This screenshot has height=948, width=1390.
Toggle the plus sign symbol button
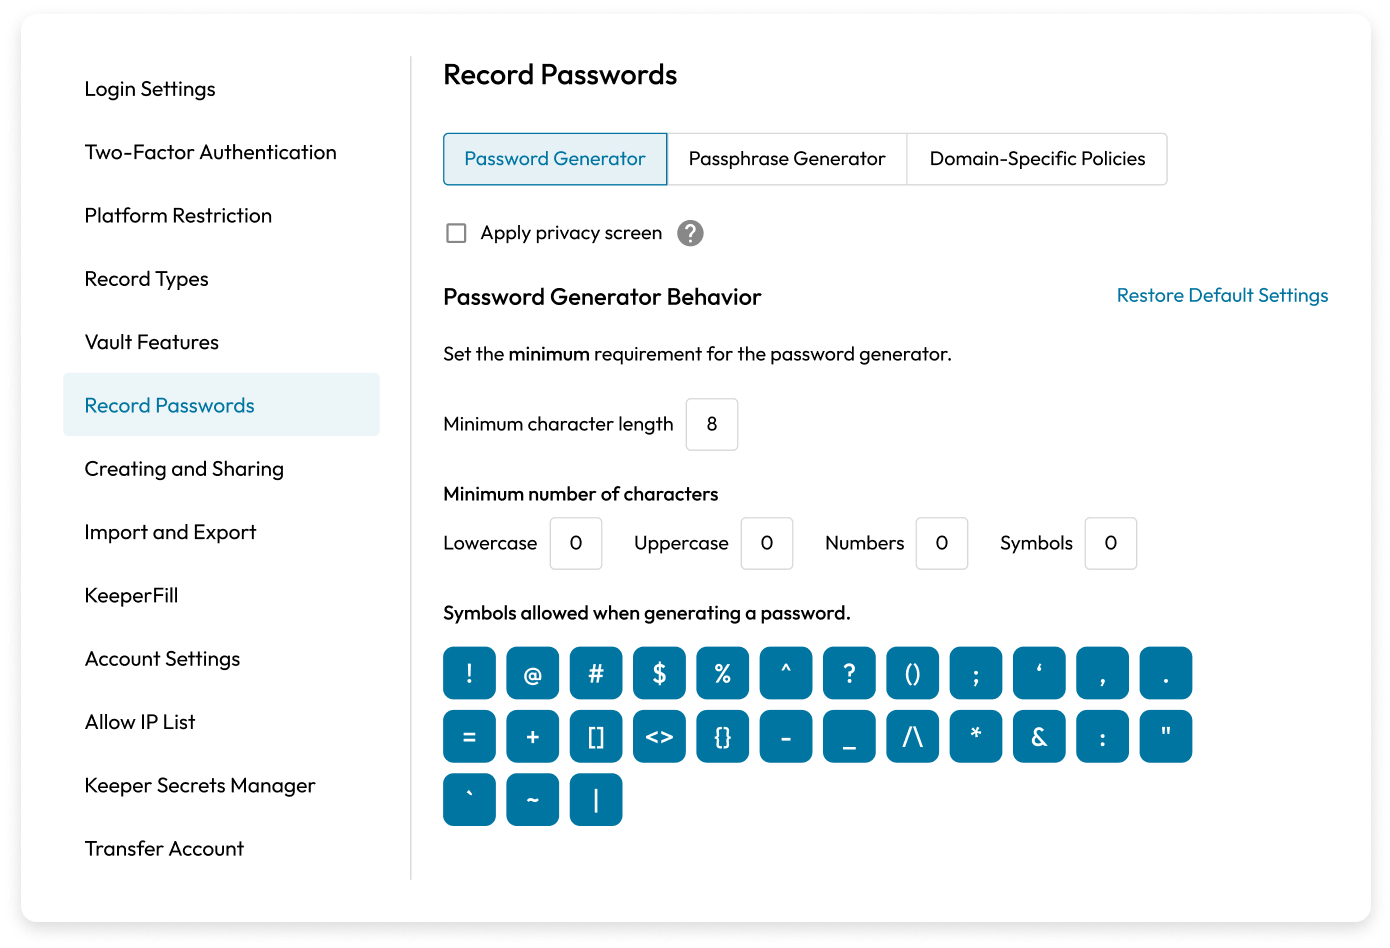pyautogui.click(x=532, y=737)
